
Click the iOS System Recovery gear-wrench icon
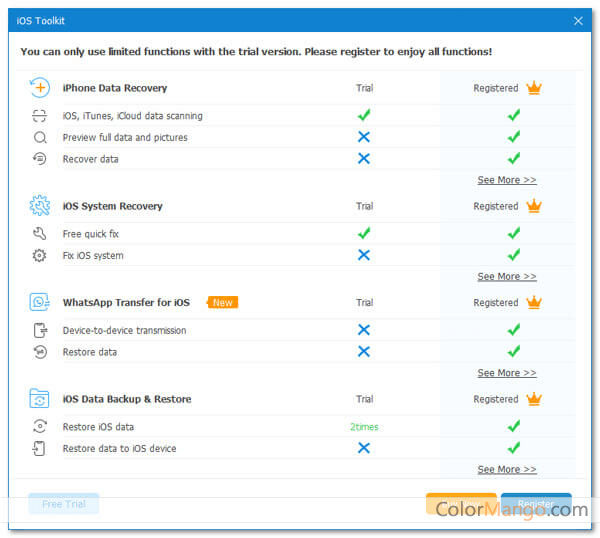pyautogui.click(x=40, y=205)
